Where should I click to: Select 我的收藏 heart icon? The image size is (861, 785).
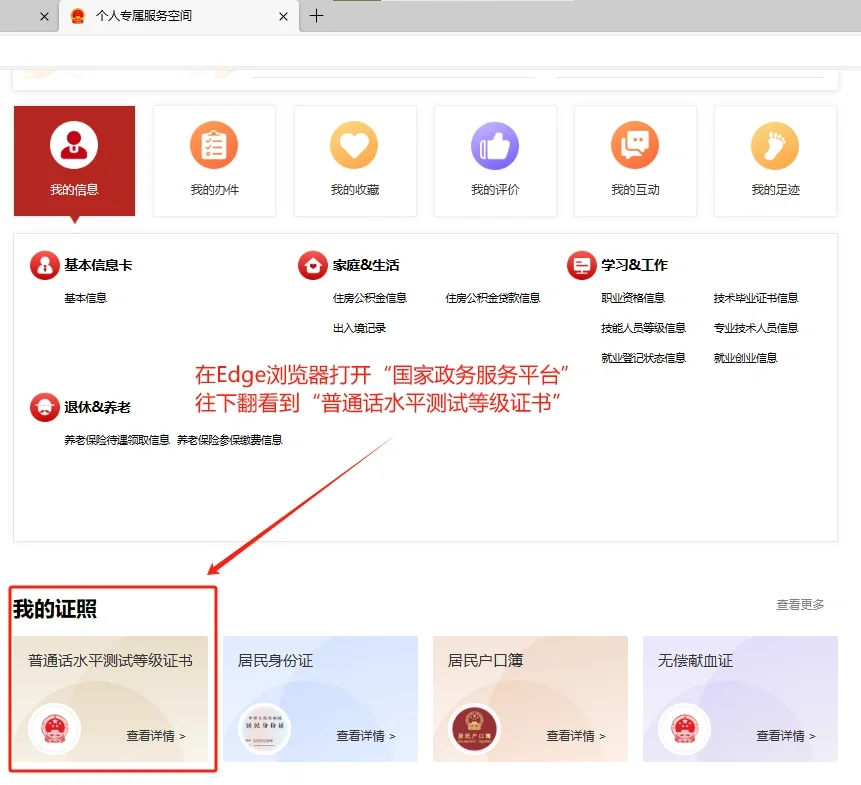(354, 146)
